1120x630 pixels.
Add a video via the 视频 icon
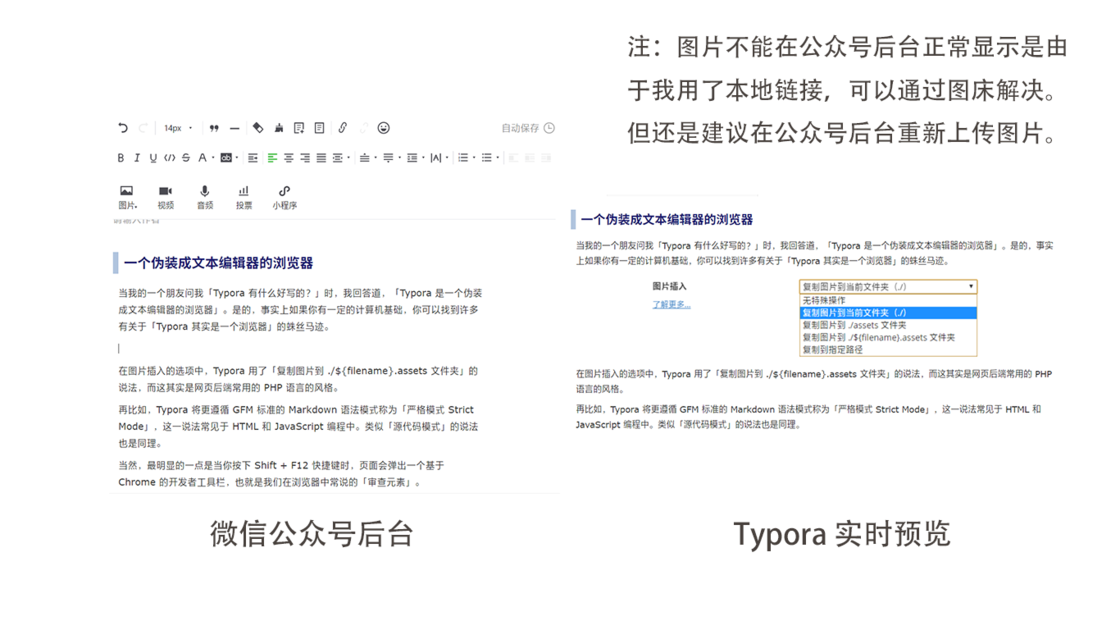pos(165,196)
